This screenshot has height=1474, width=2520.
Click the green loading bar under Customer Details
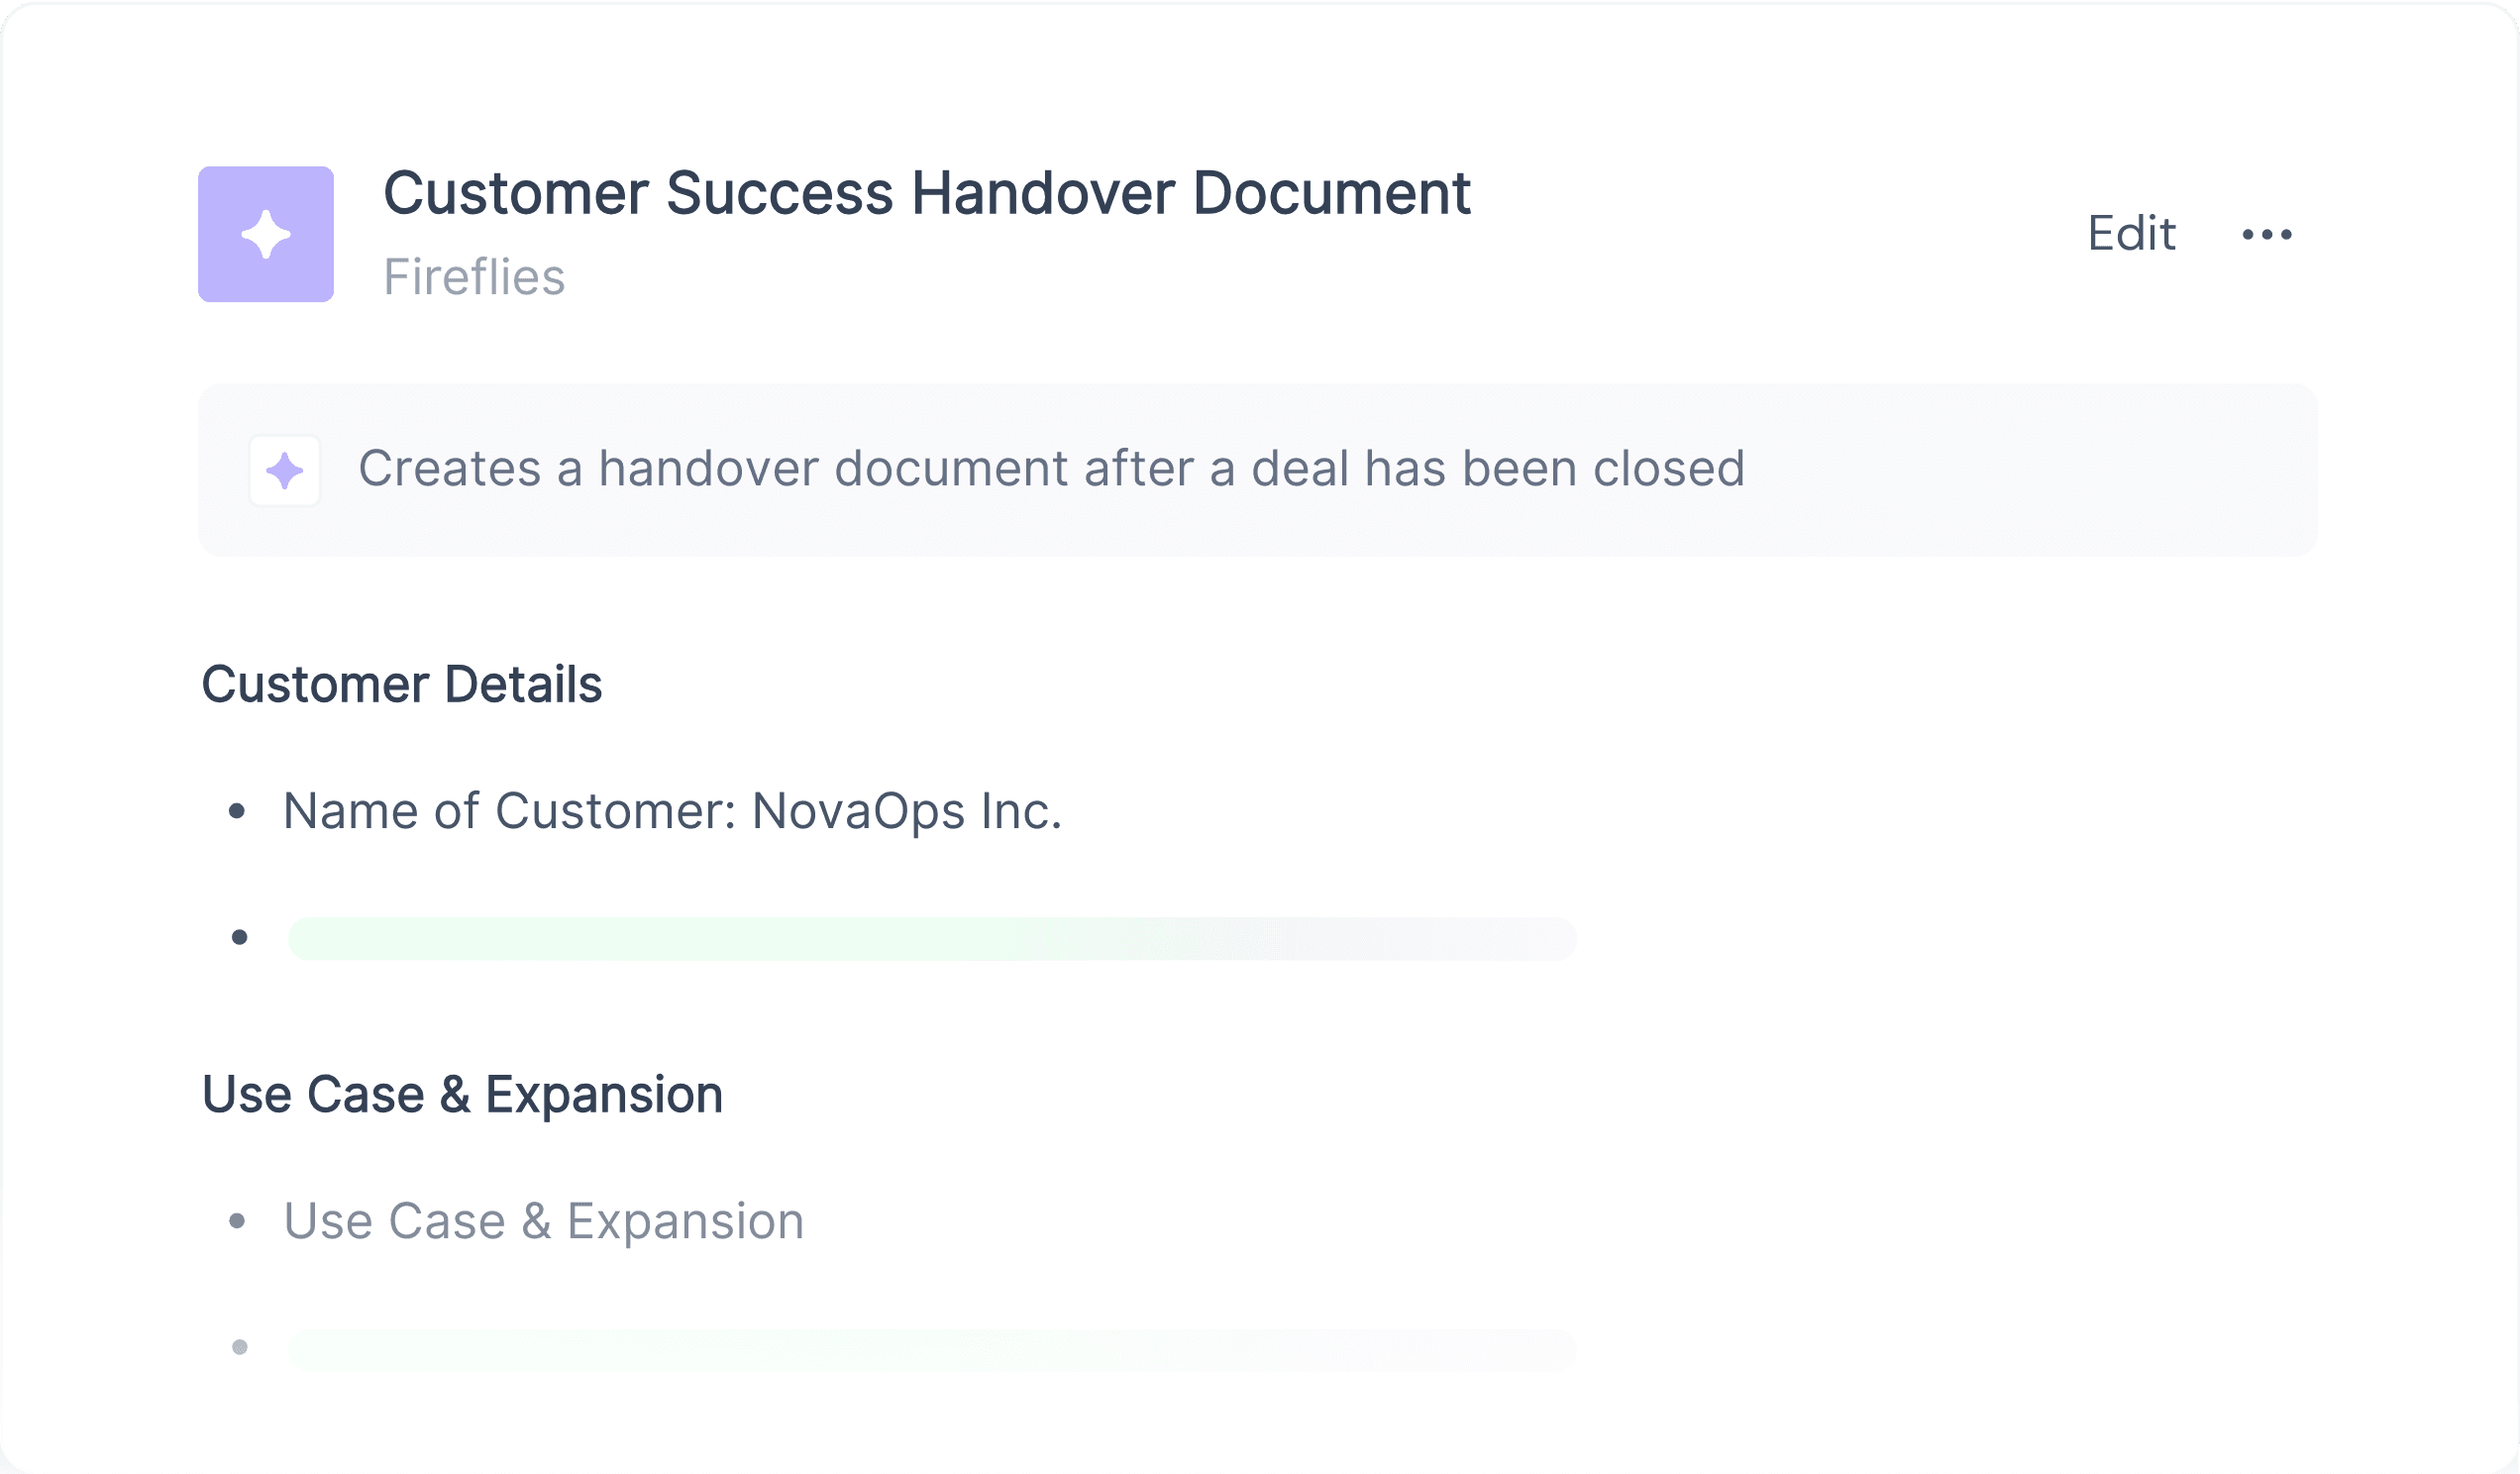[932, 938]
